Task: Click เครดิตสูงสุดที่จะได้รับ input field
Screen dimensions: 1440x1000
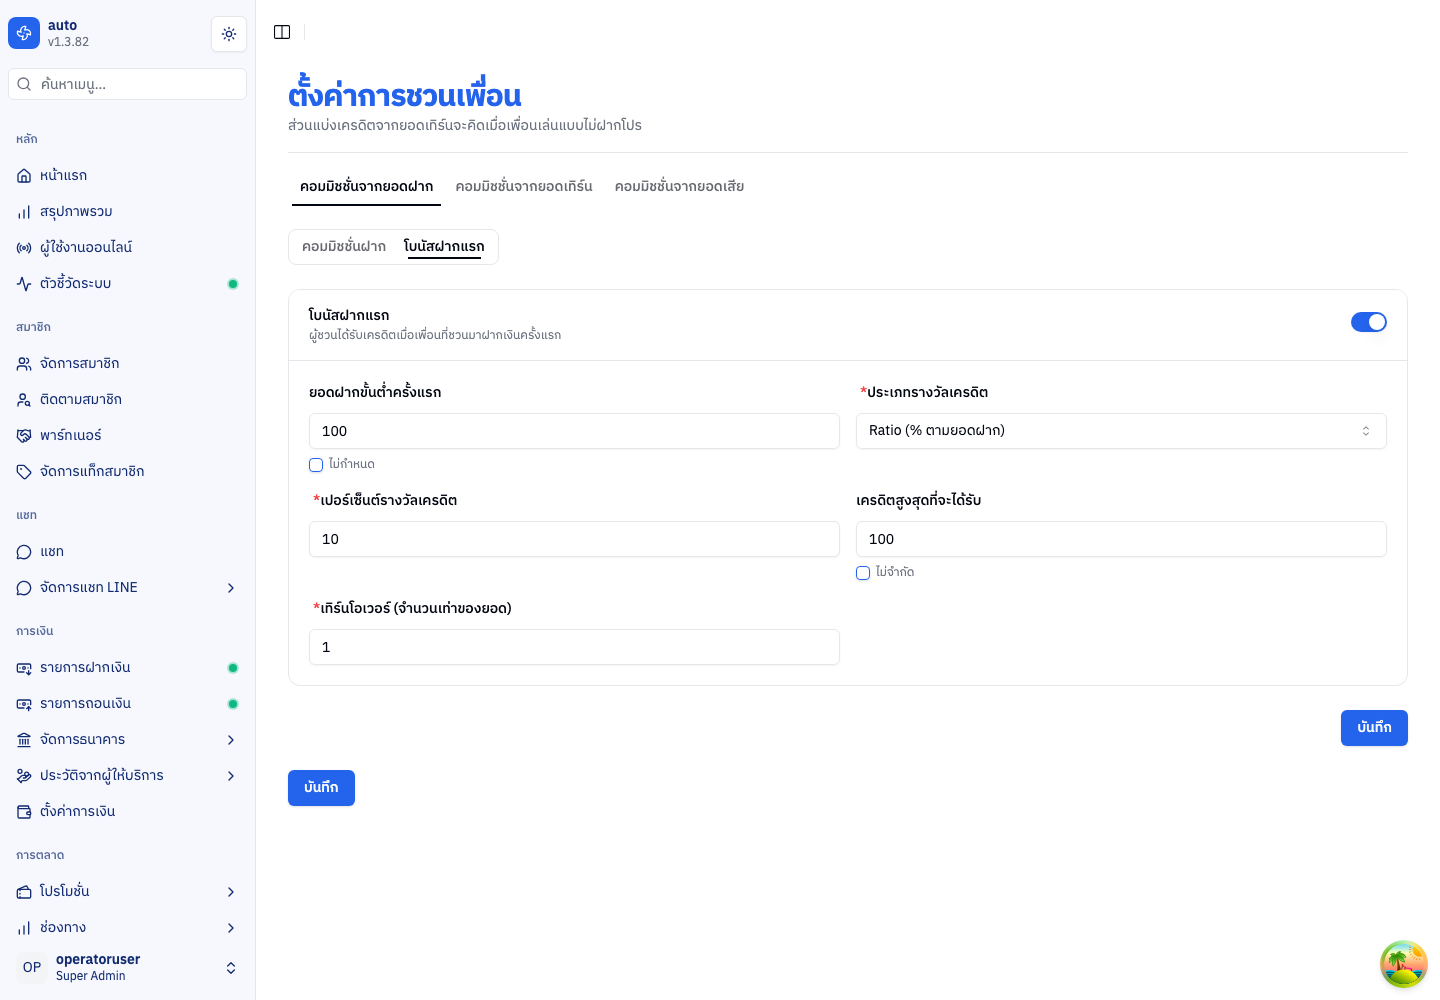Action: pyautogui.click(x=1121, y=539)
